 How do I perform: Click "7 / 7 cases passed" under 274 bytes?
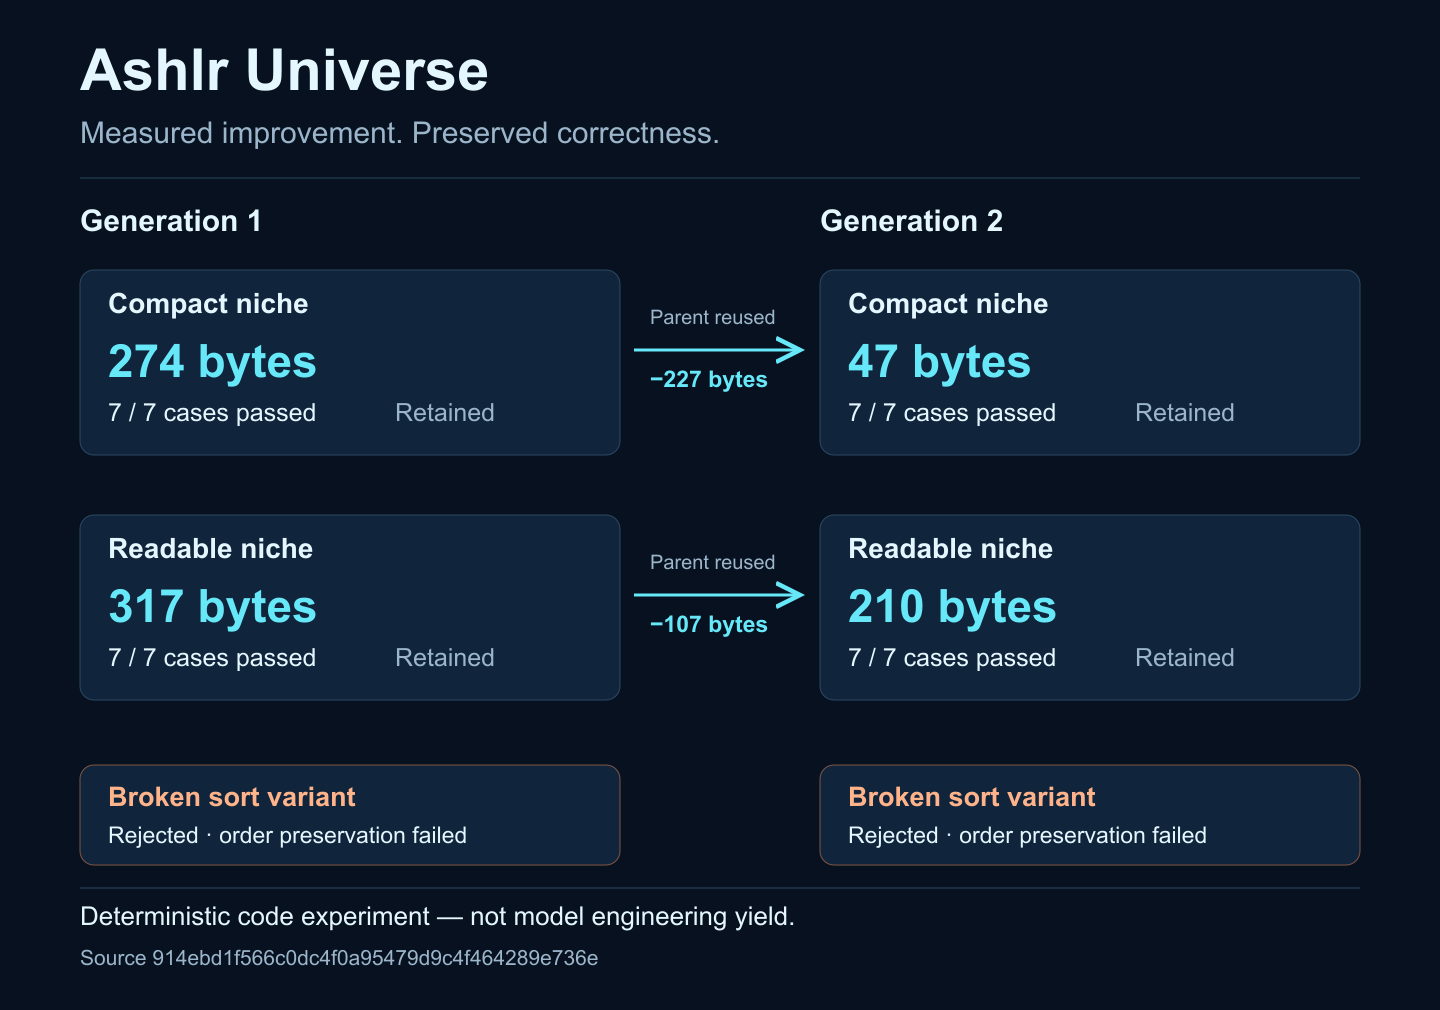212,413
